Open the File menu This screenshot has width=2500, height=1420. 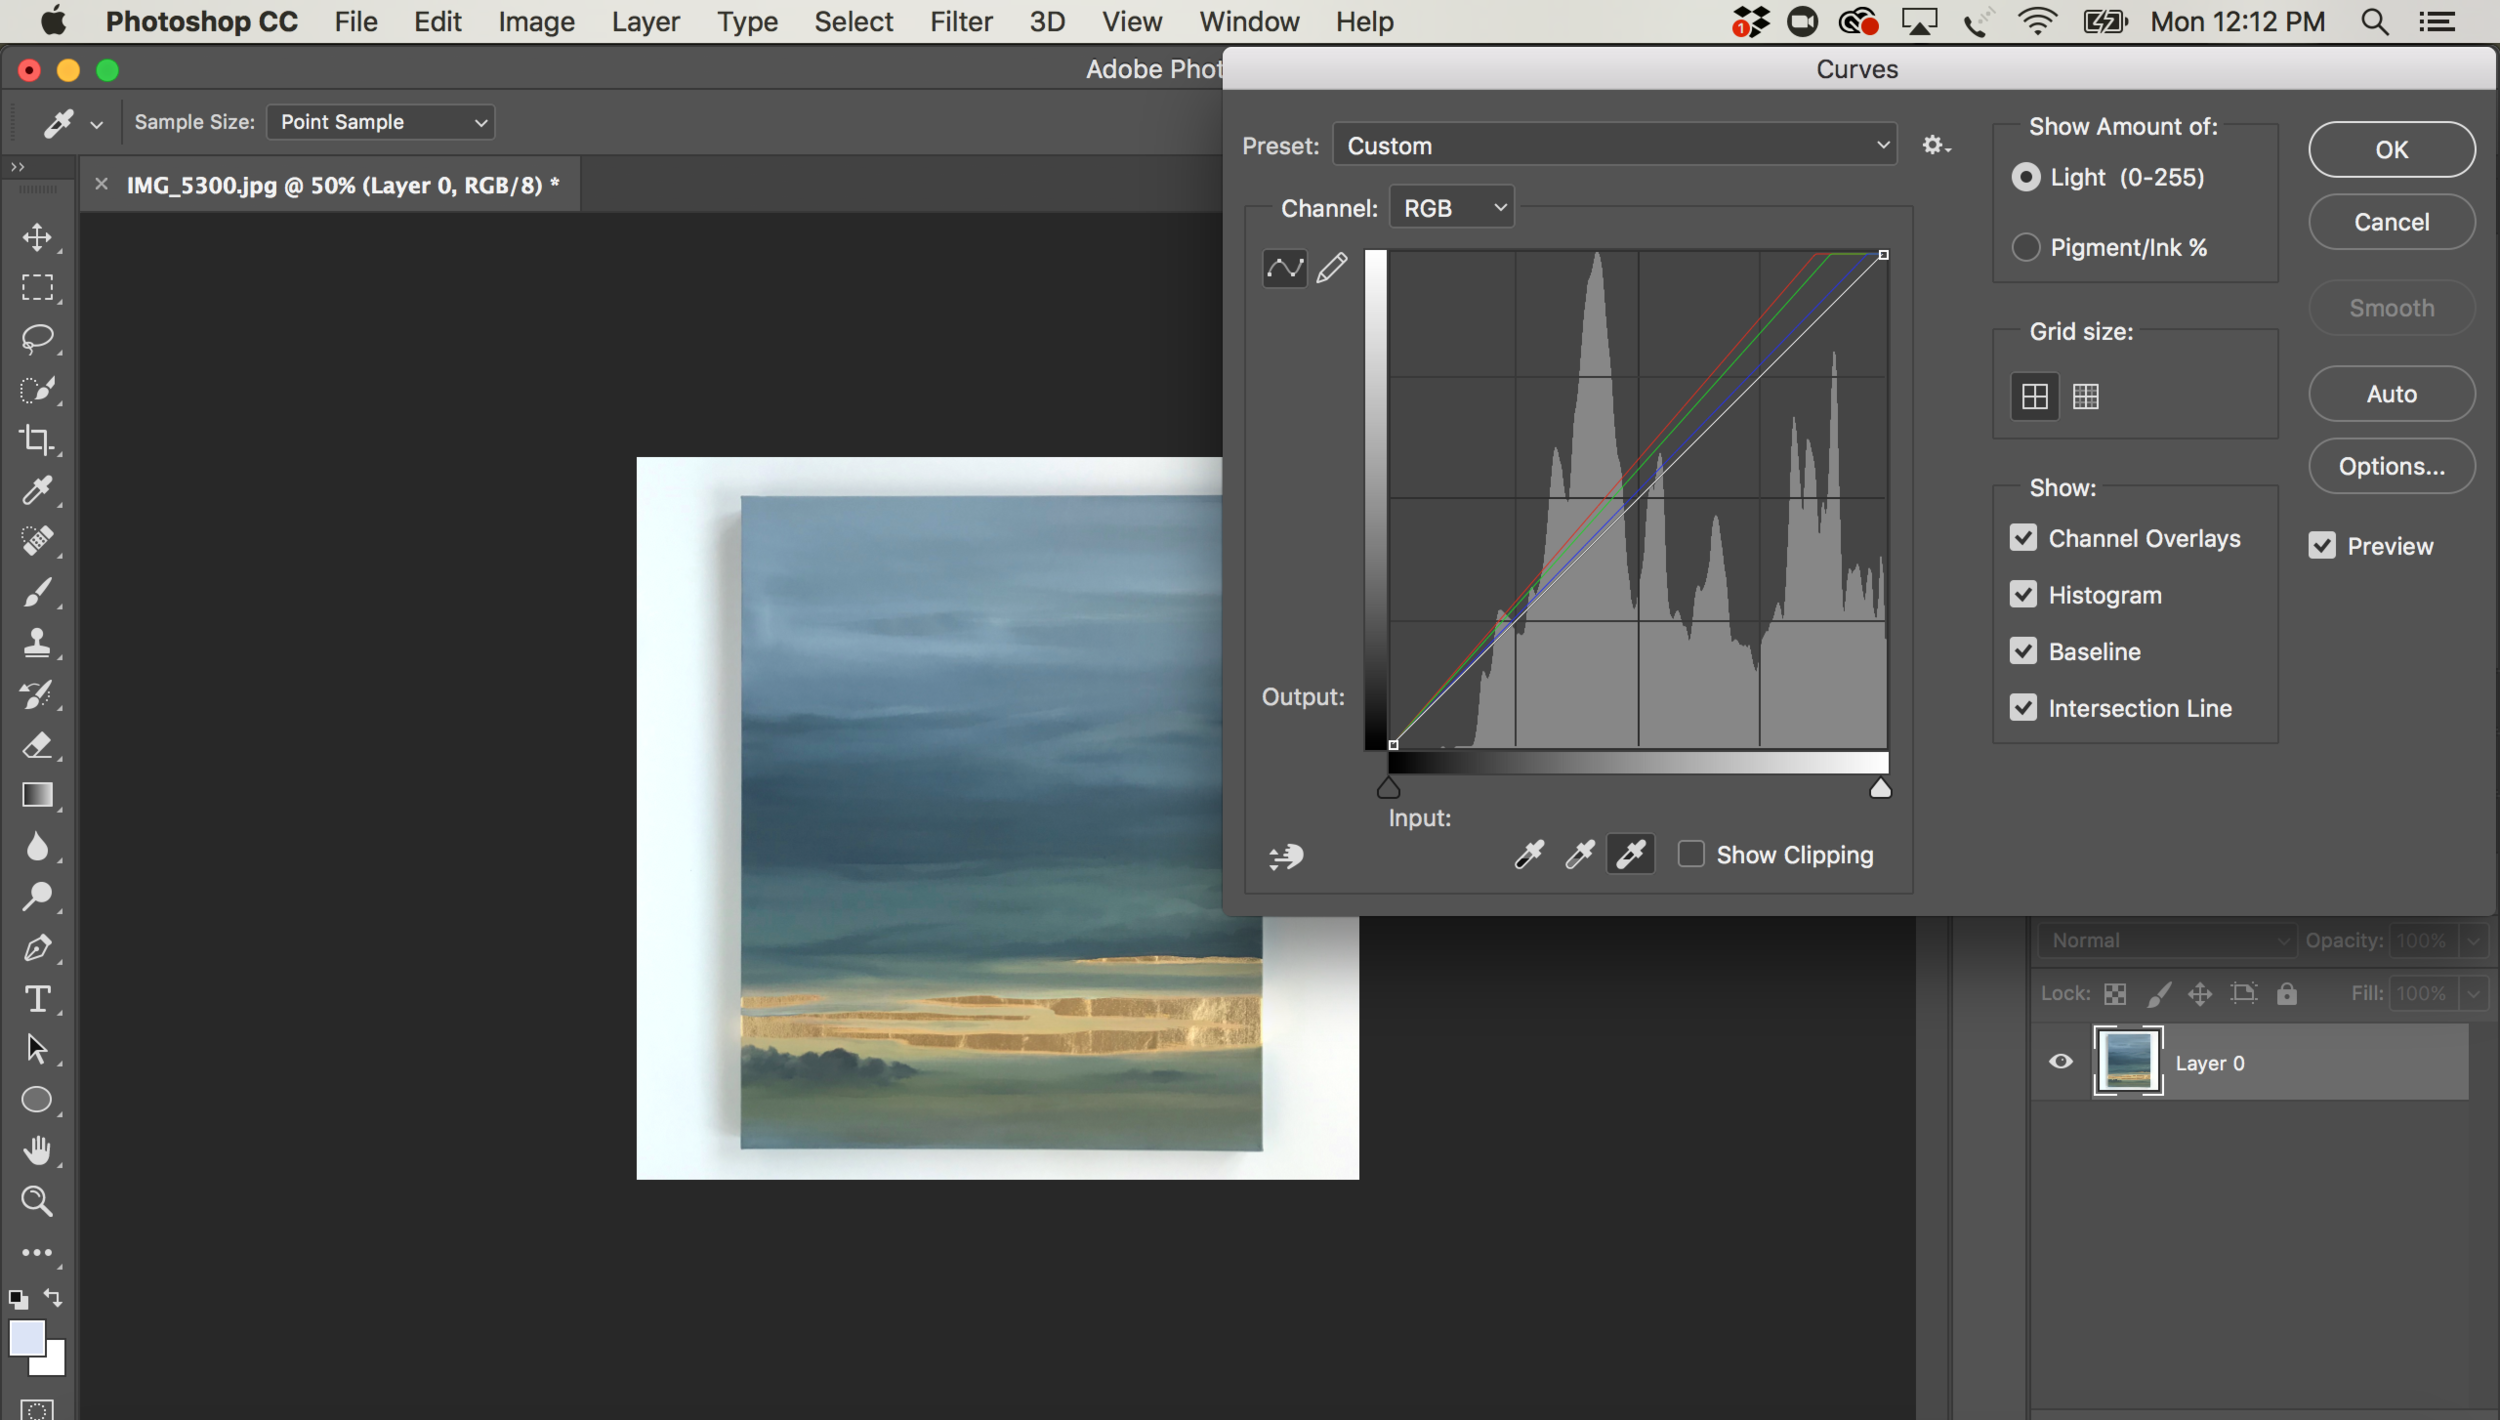coord(356,21)
